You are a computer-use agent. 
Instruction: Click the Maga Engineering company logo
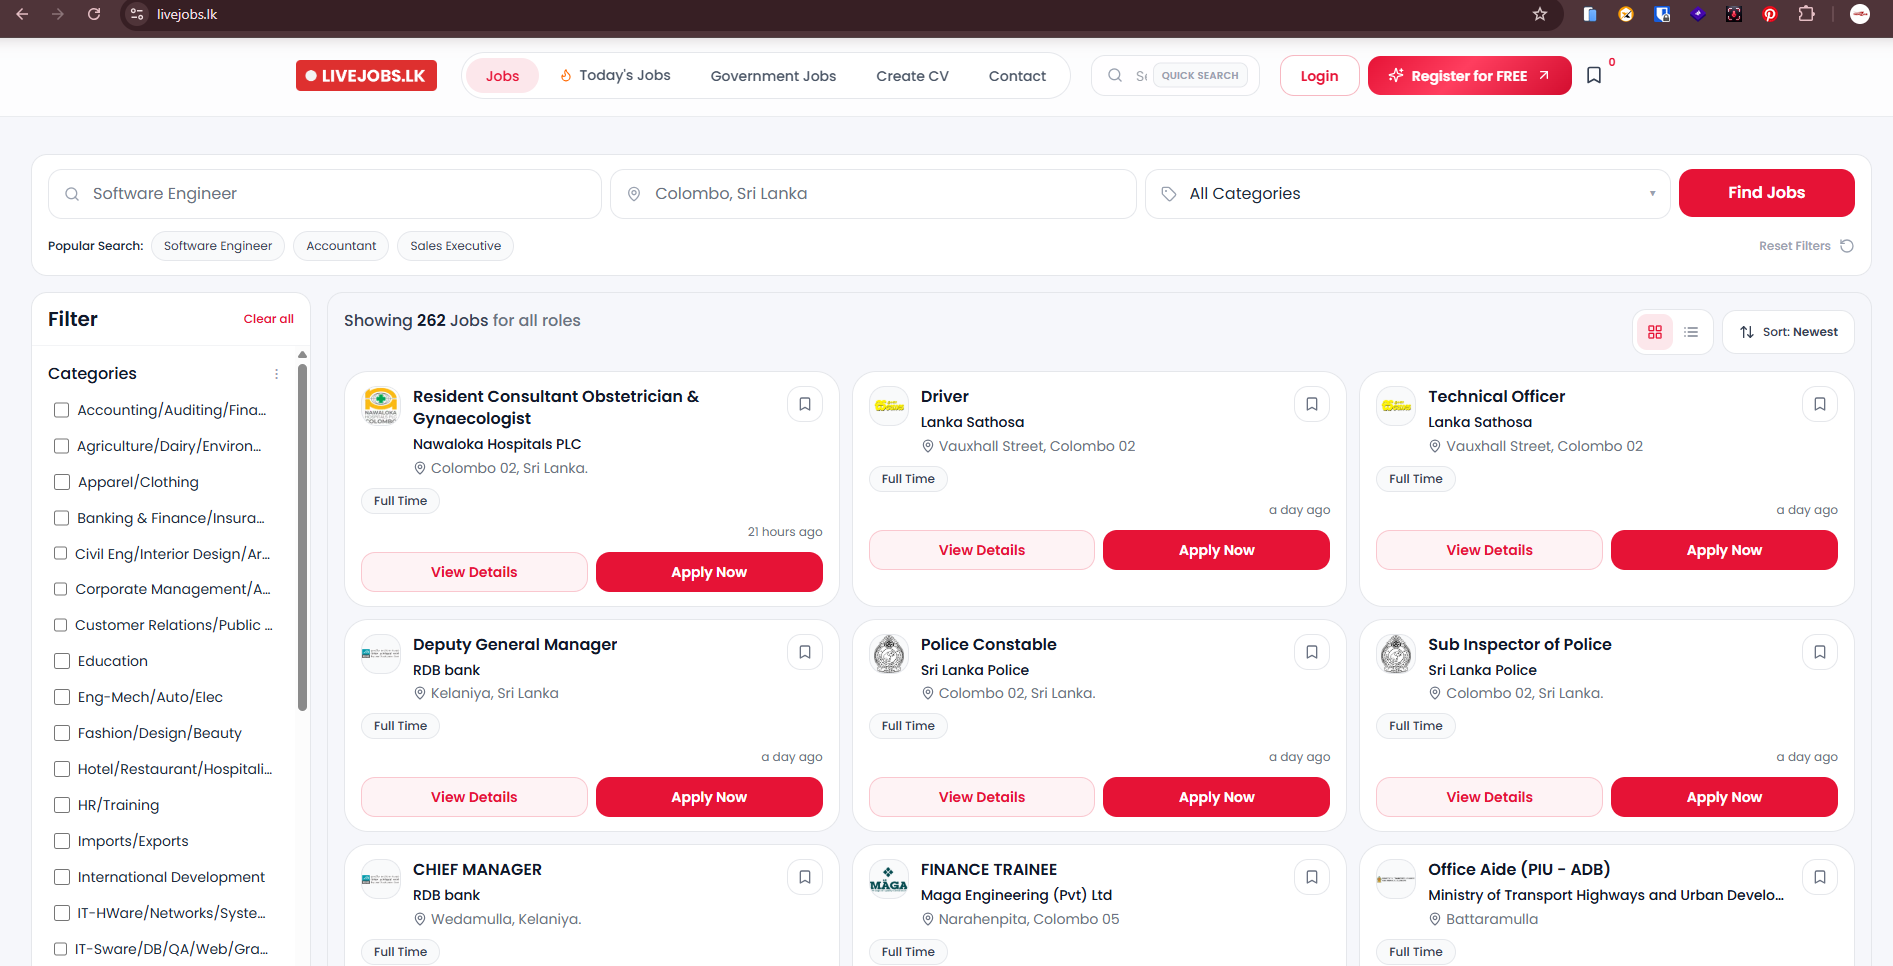pyautogui.click(x=889, y=879)
